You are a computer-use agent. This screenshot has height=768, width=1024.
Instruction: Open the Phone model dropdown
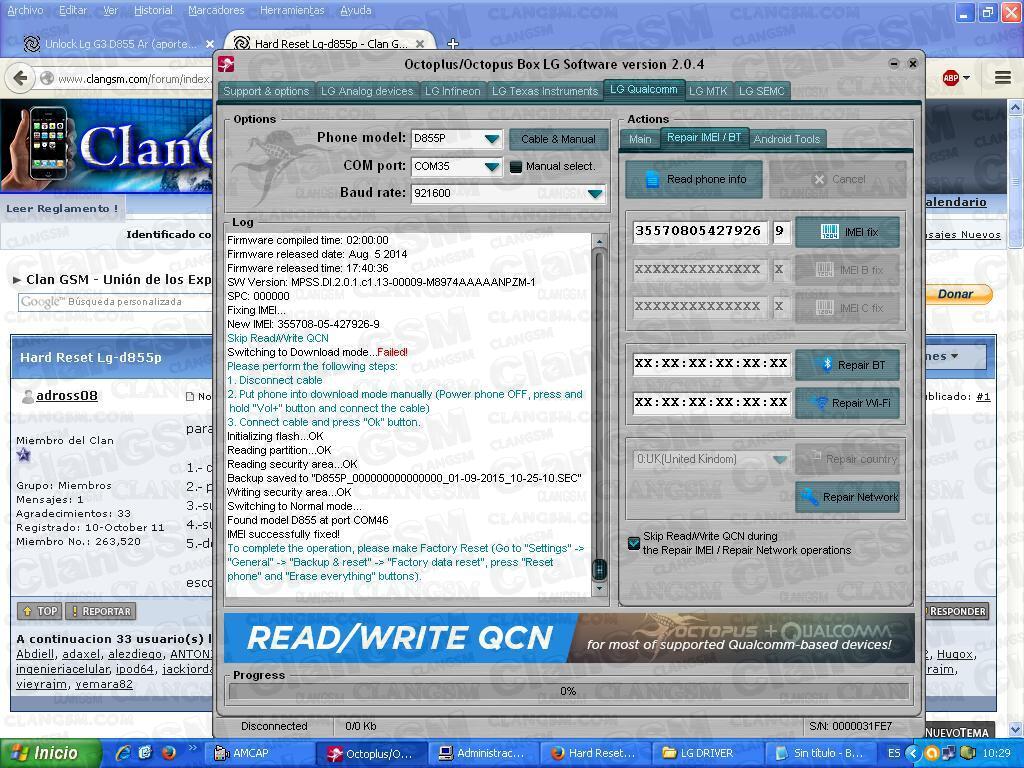tap(492, 138)
